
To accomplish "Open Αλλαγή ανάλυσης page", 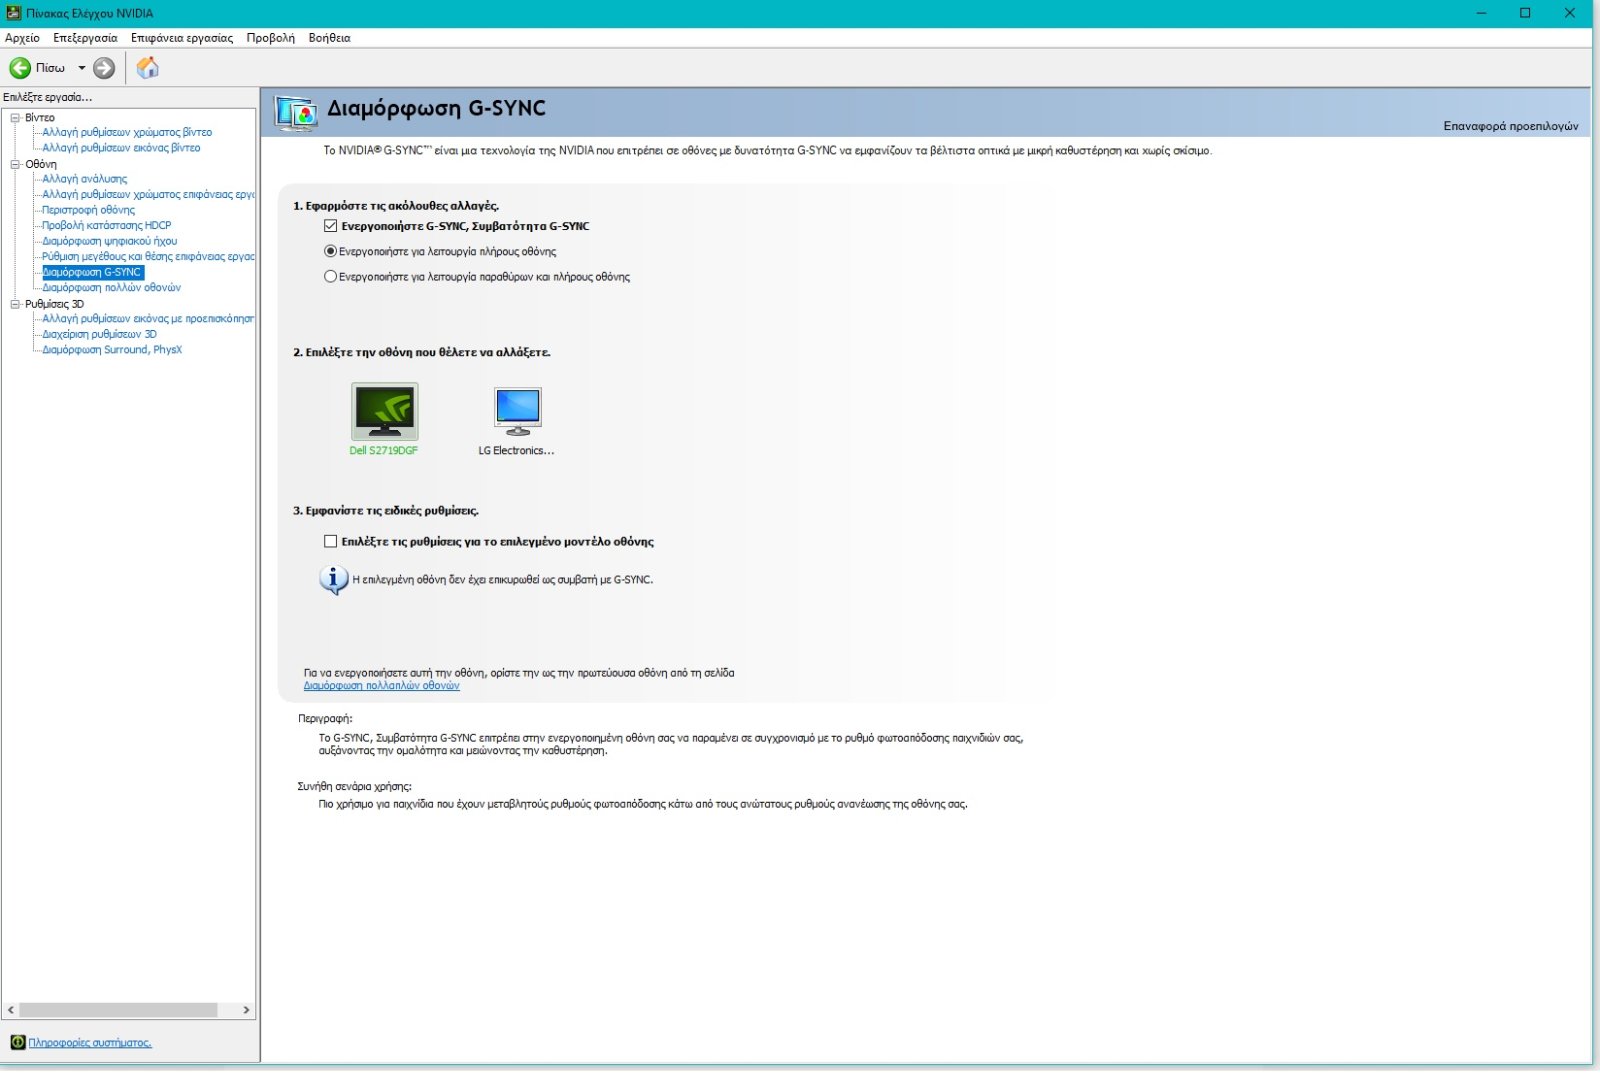I will pyautogui.click(x=85, y=179).
